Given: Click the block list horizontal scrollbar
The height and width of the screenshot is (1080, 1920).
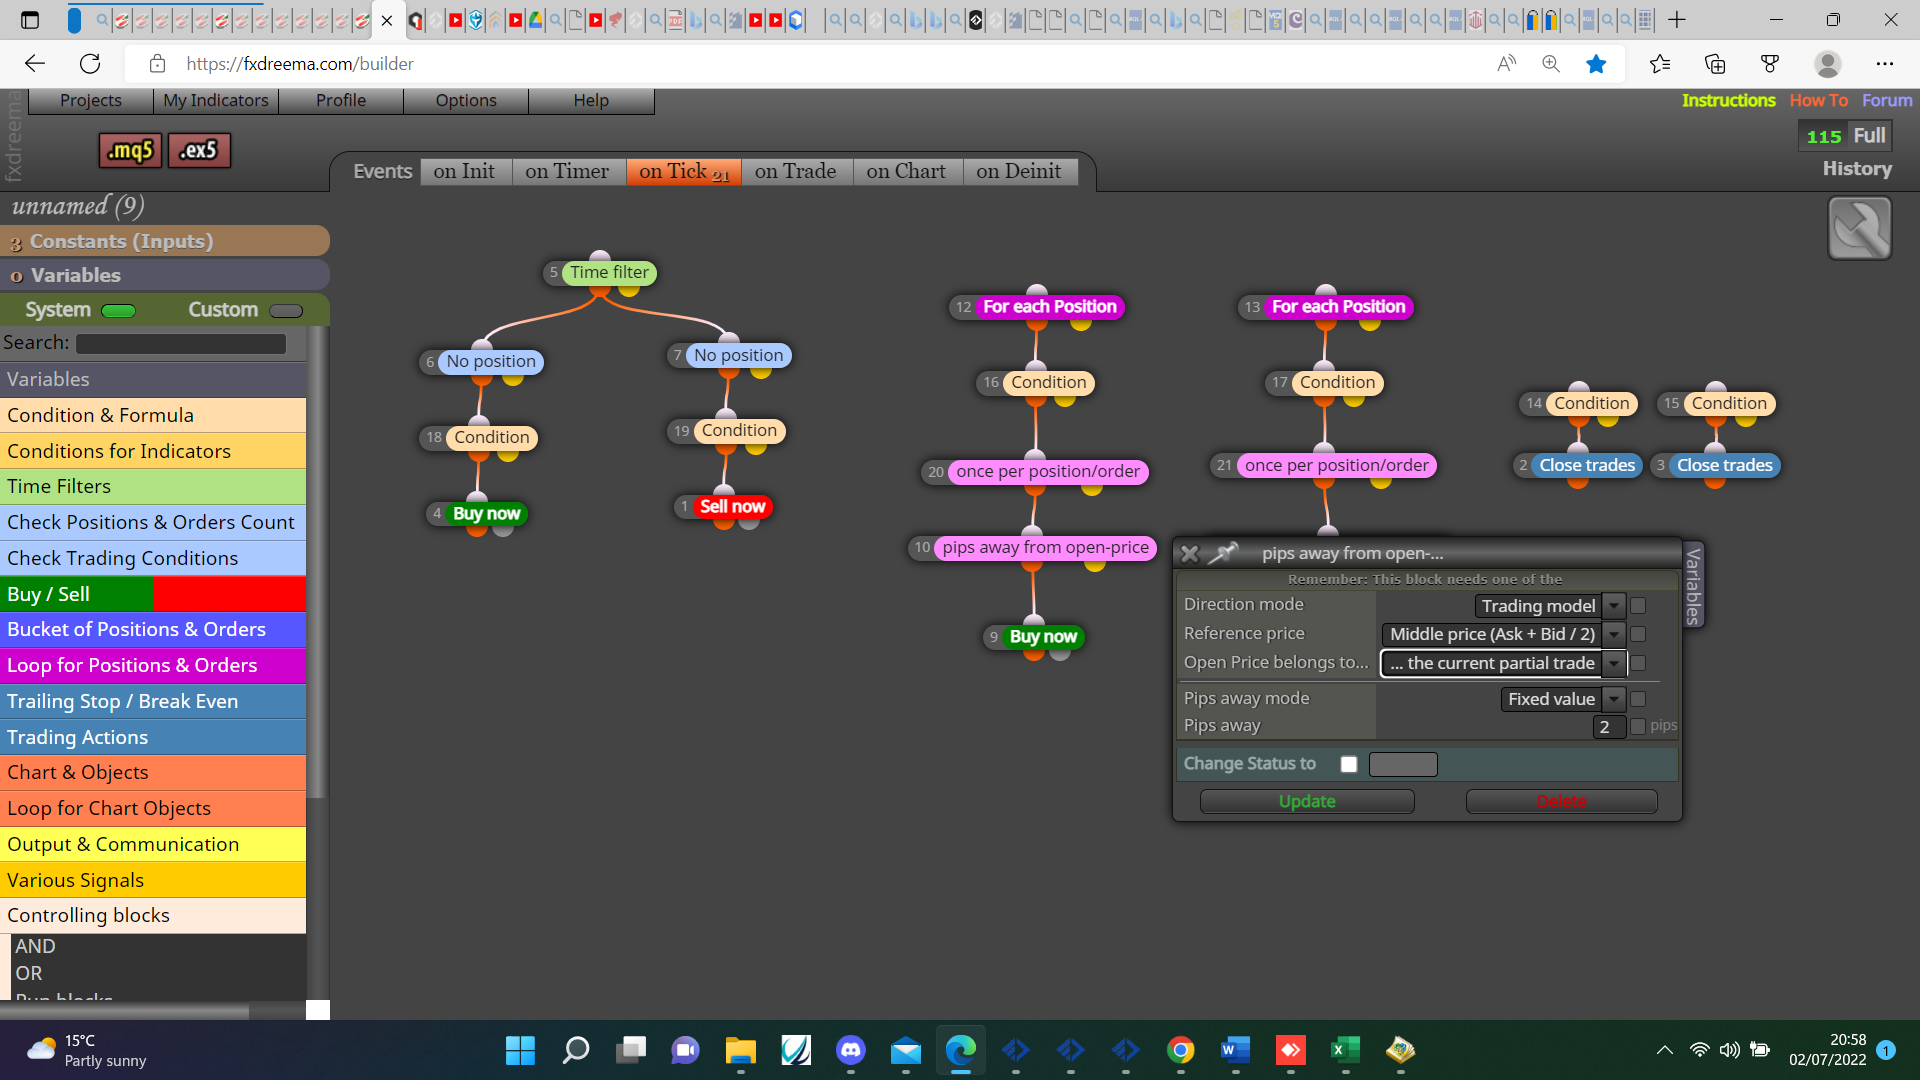Looking at the screenshot, I should tap(124, 1011).
